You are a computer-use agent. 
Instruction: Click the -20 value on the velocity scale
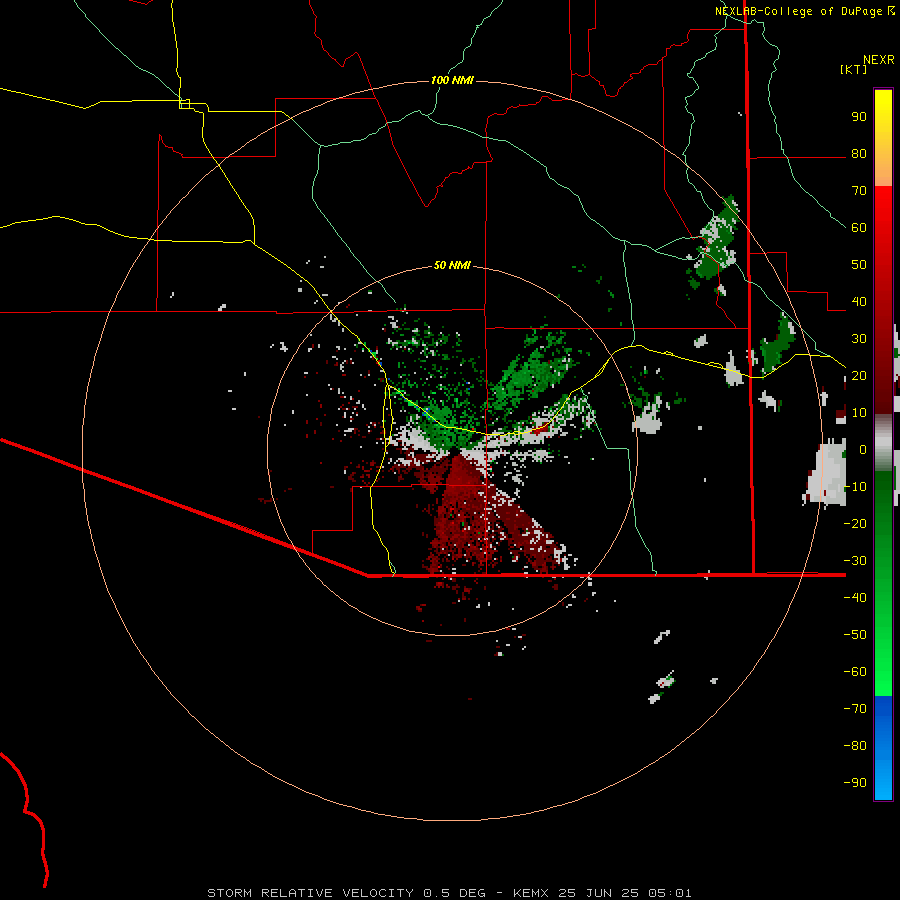pos(855,523)
